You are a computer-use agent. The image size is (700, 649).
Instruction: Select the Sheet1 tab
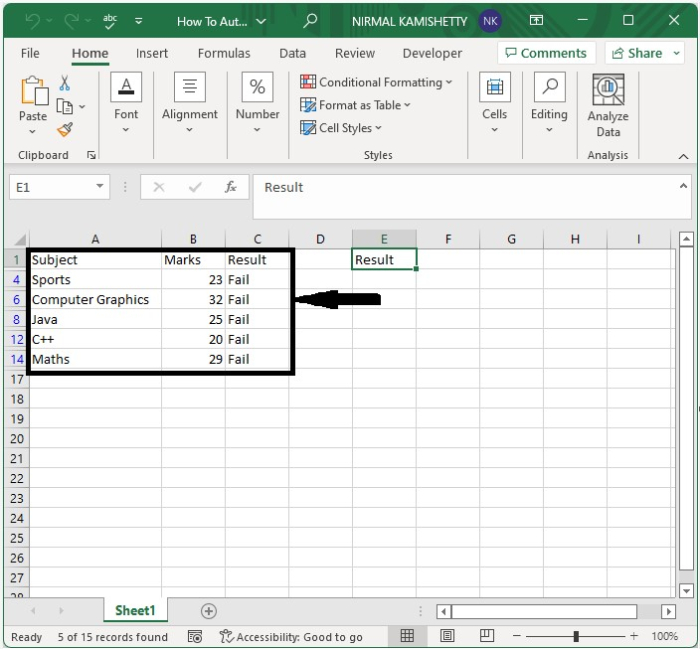(135, 611)
